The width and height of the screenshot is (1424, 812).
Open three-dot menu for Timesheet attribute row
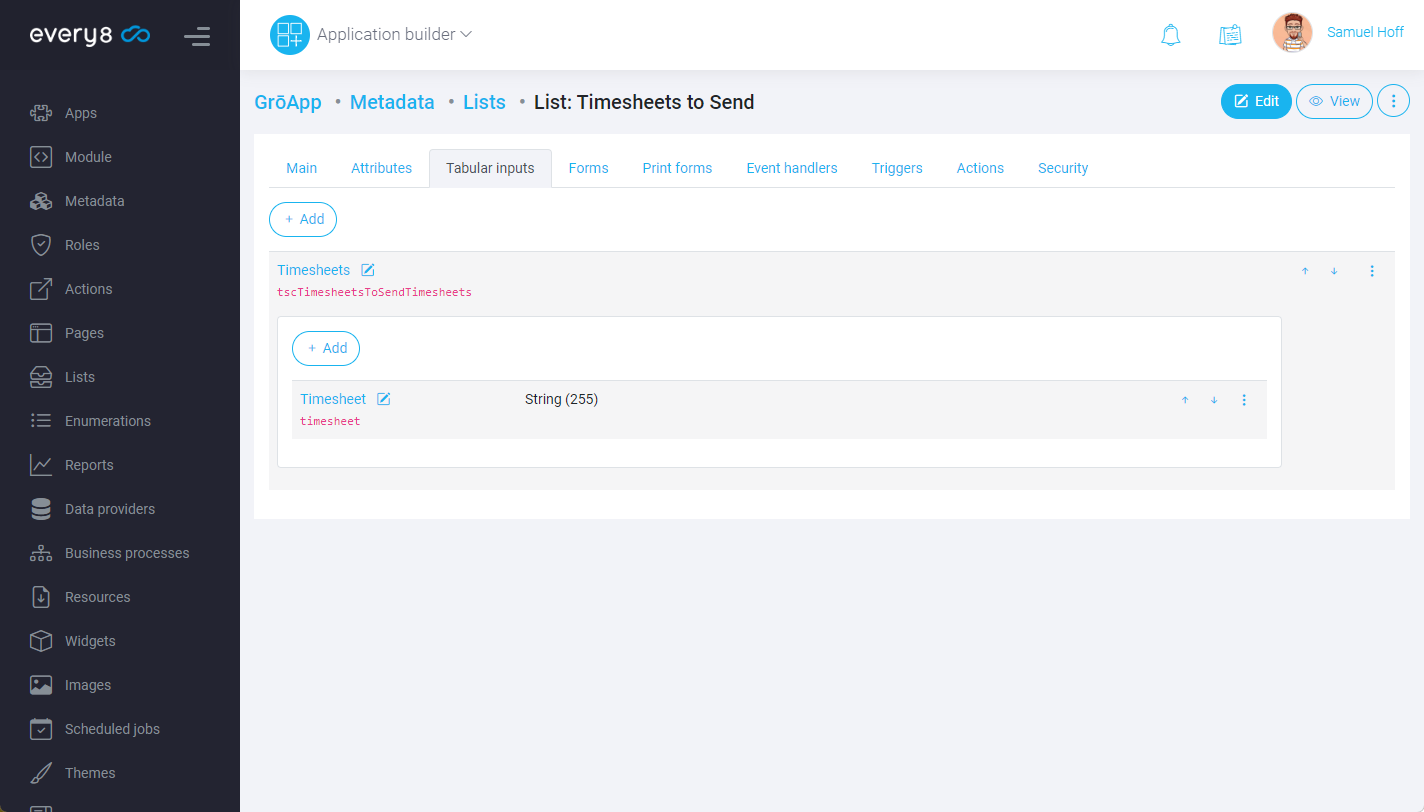[1244, 400]
